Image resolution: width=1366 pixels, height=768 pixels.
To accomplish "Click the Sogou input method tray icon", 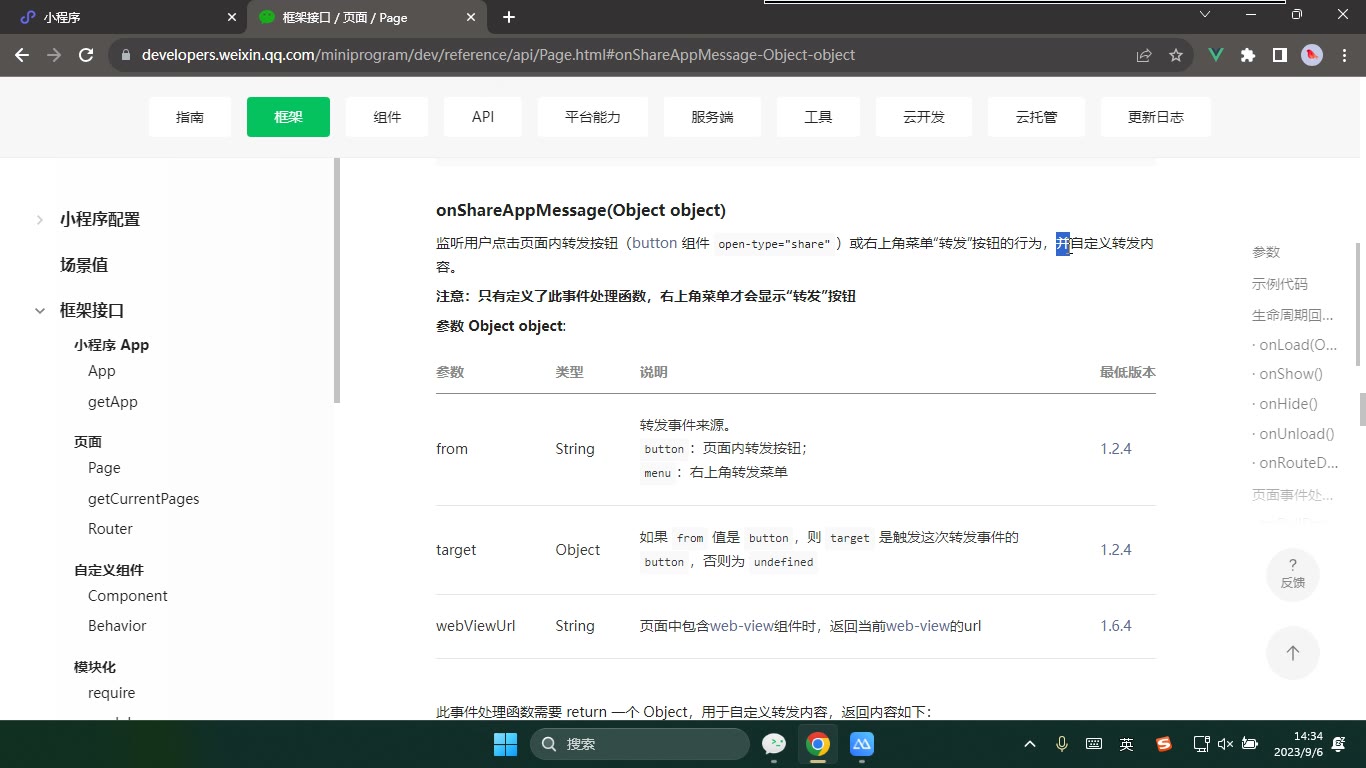I will click(x=1164, y=744).
